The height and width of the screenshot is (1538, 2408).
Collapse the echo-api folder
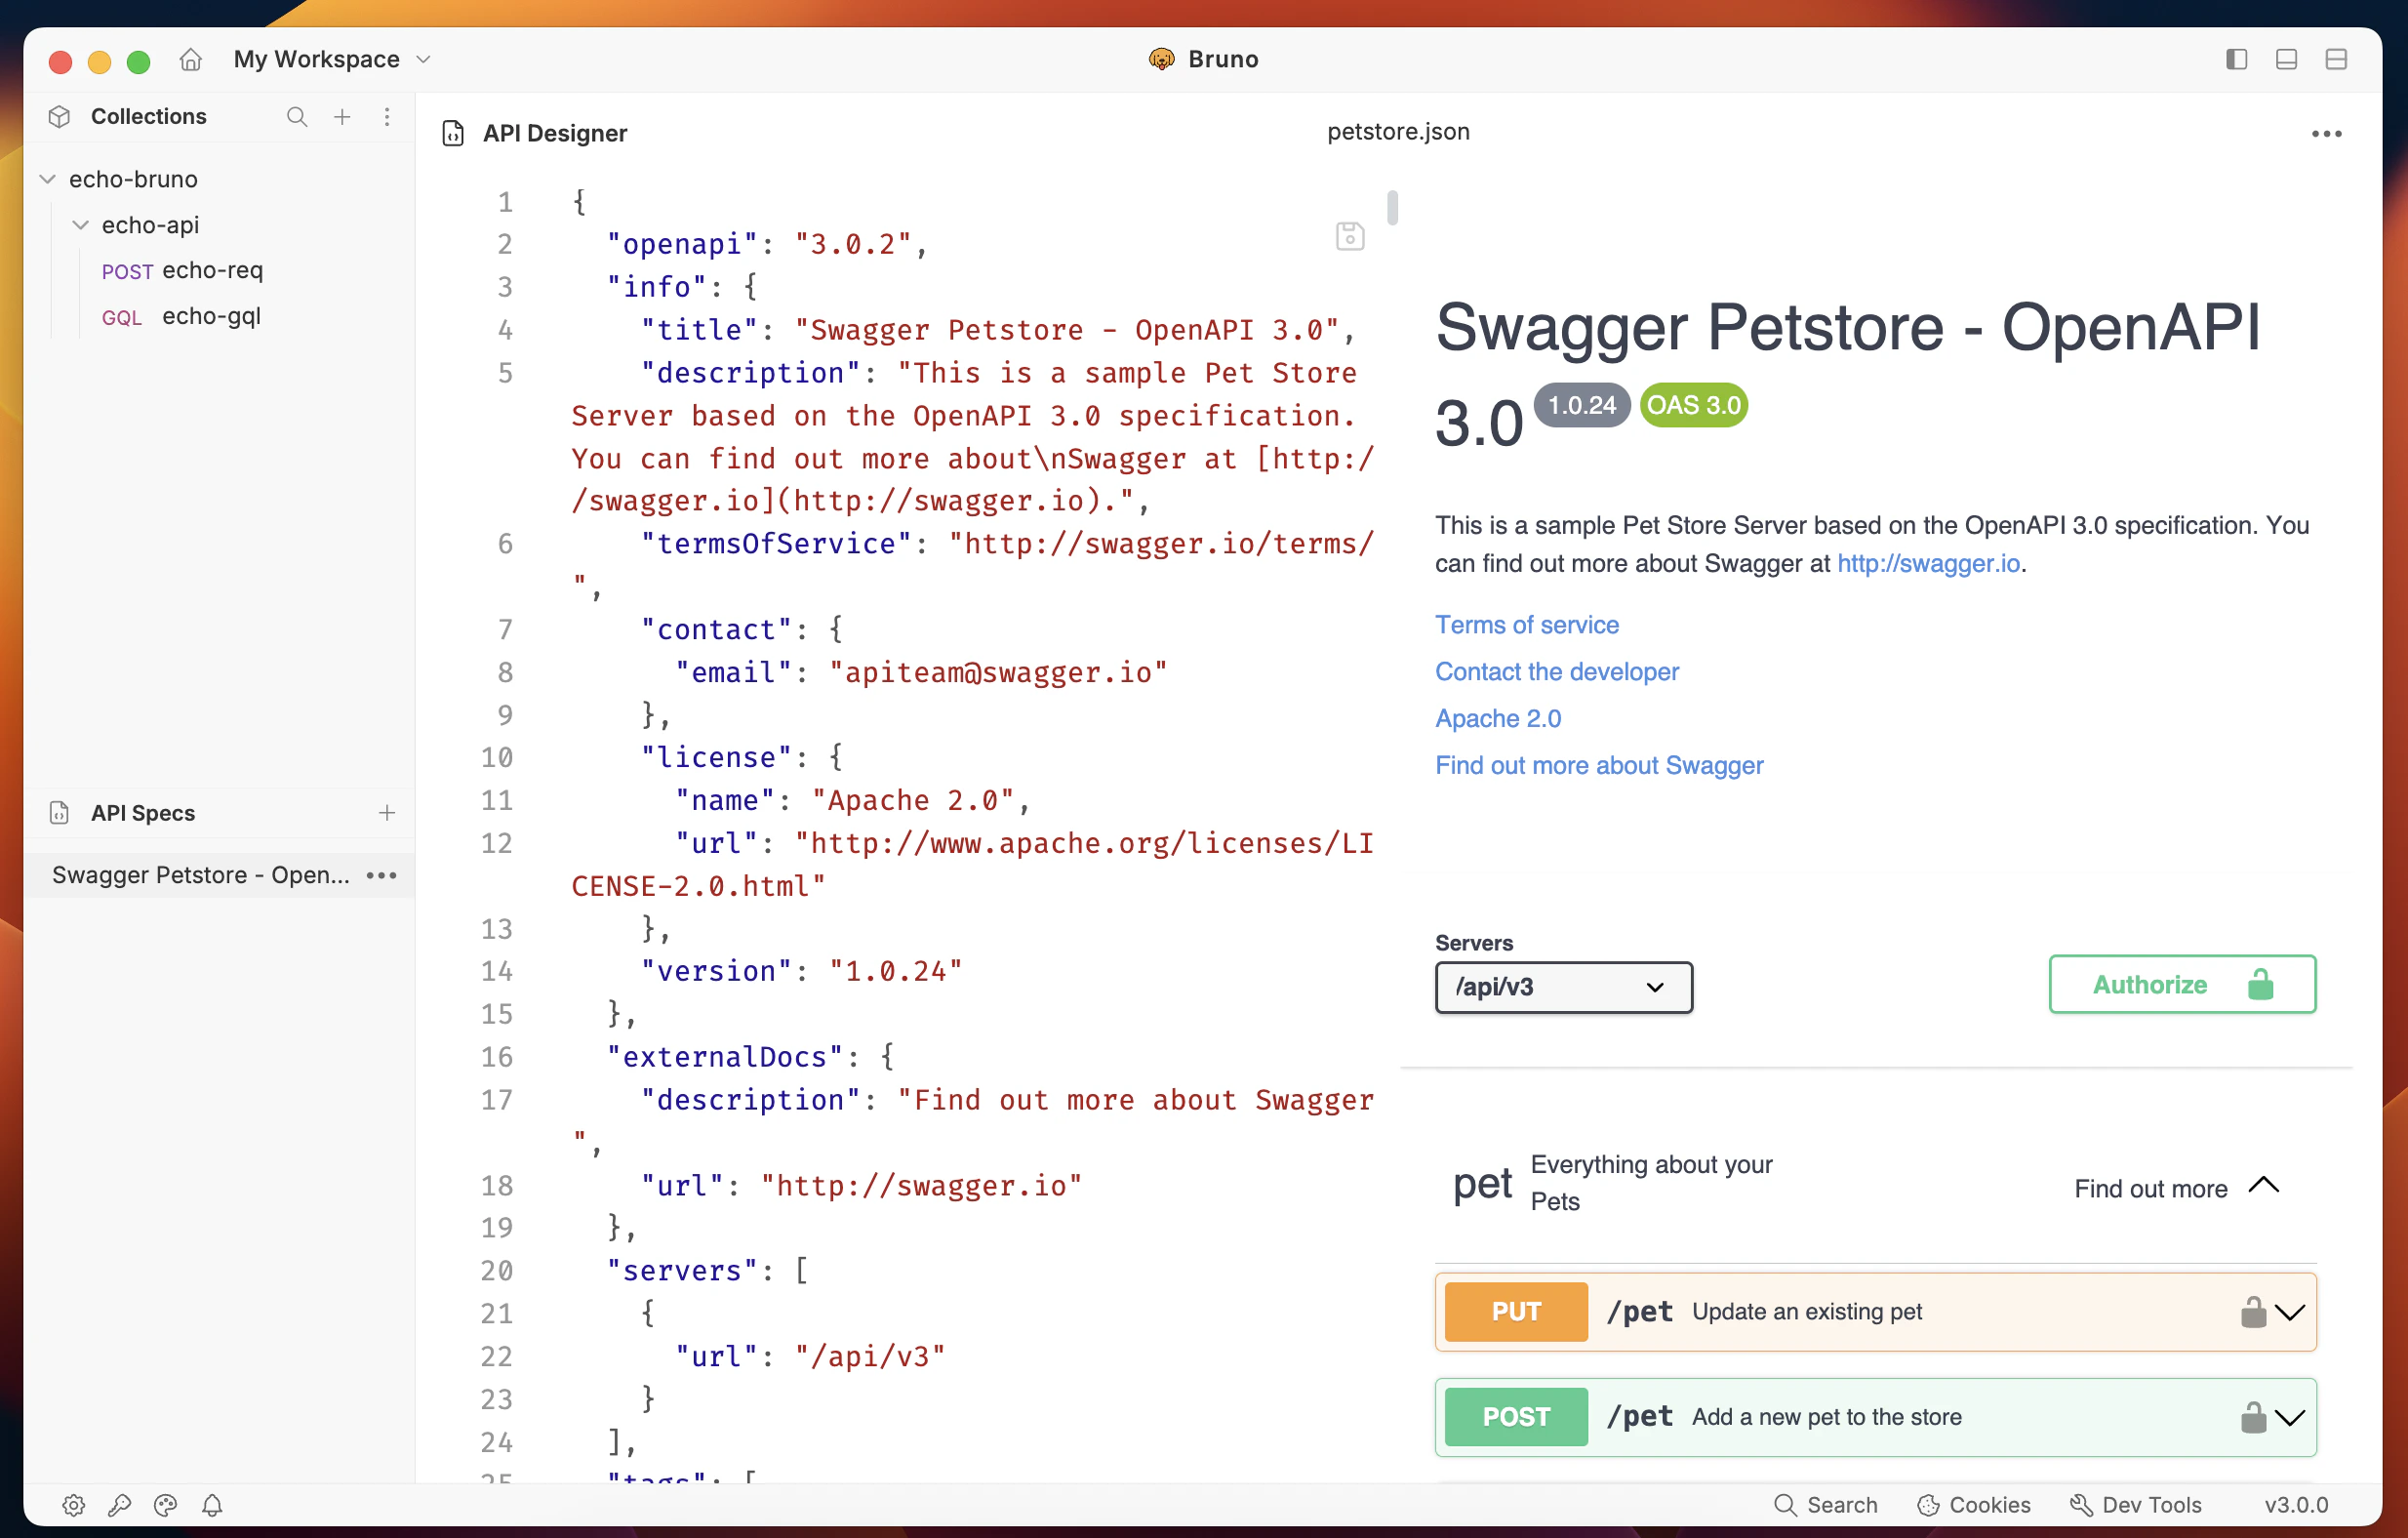tap(80, 225)
